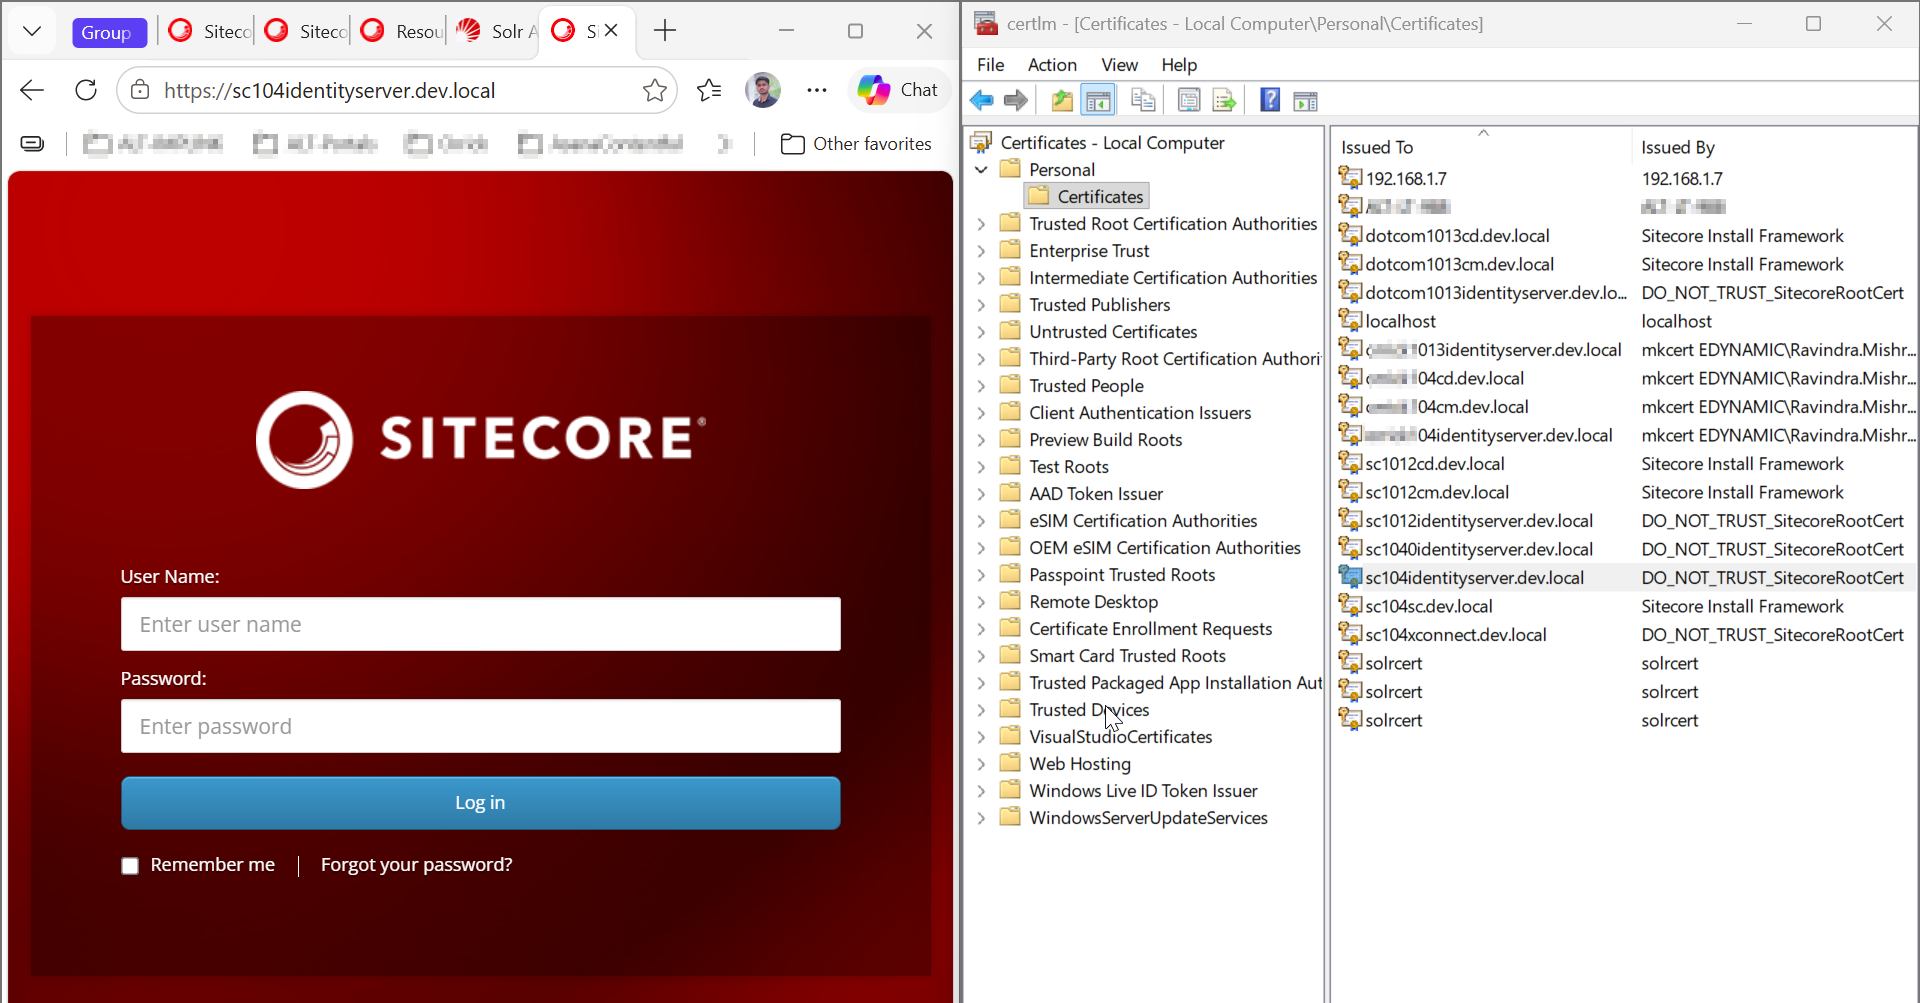Viewport: 1920px width, 1003px height.
Task: Select the Certificates folder under Personal
Action: pos(1086,197)
